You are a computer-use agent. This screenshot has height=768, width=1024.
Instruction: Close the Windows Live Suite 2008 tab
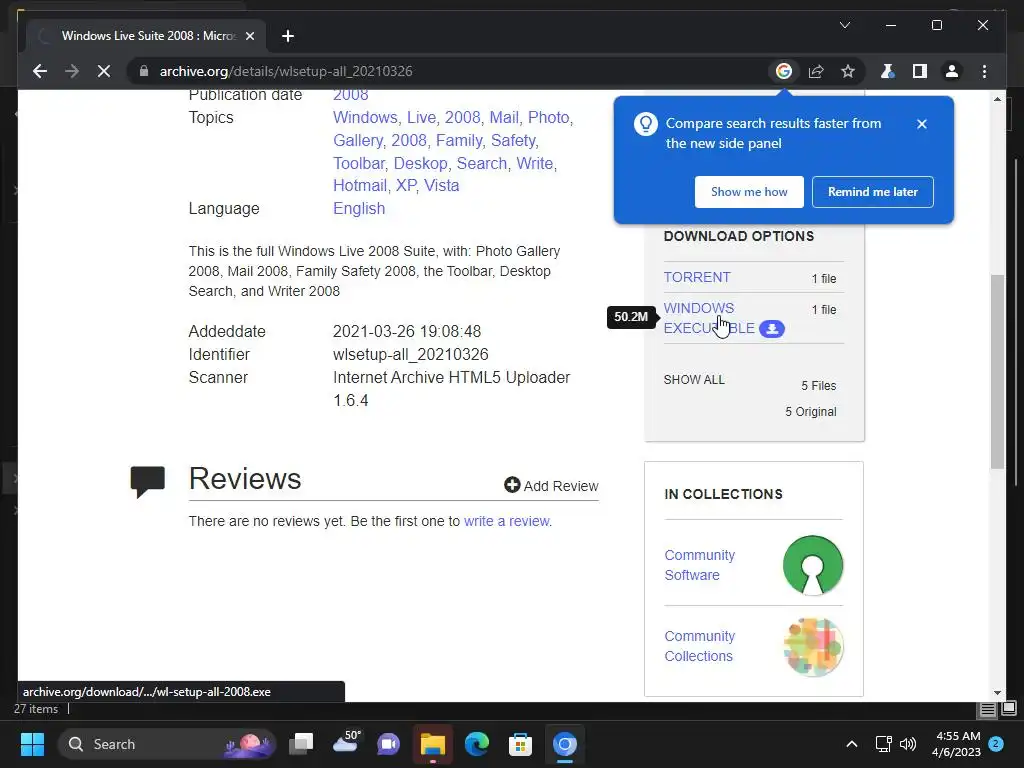tap(249, 36)
